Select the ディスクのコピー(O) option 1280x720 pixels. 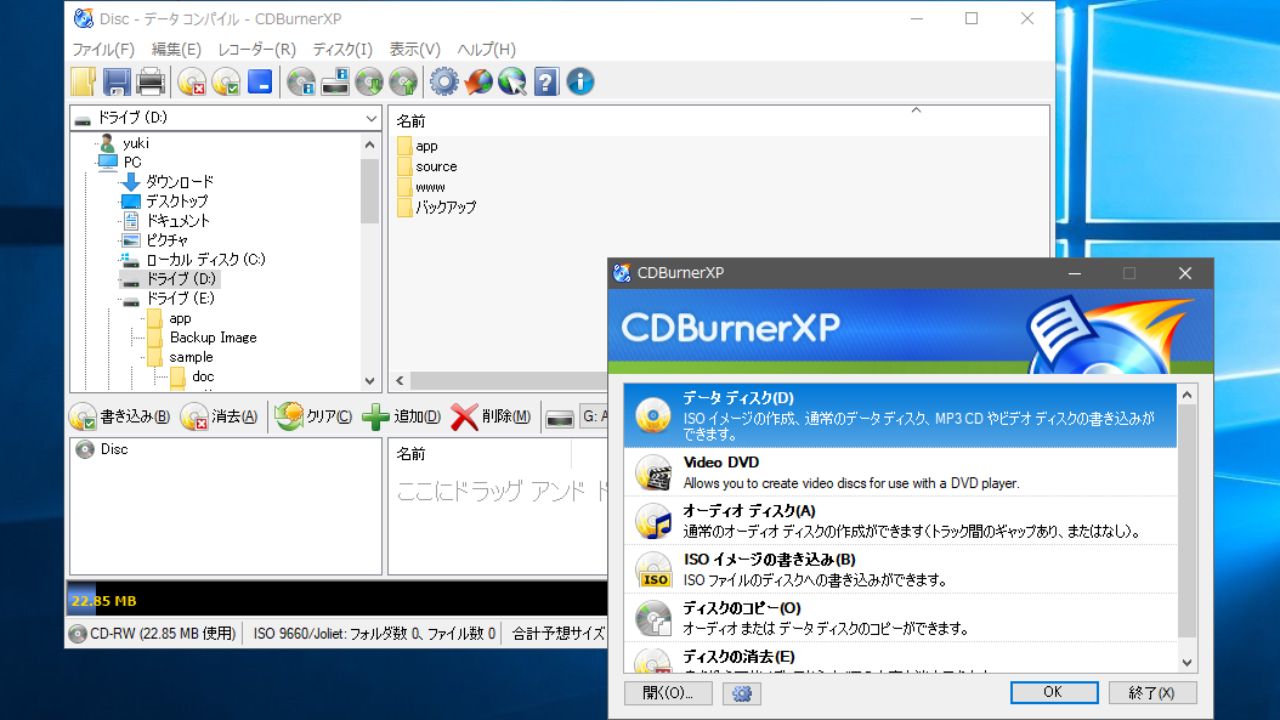click(x=900, y=618)
